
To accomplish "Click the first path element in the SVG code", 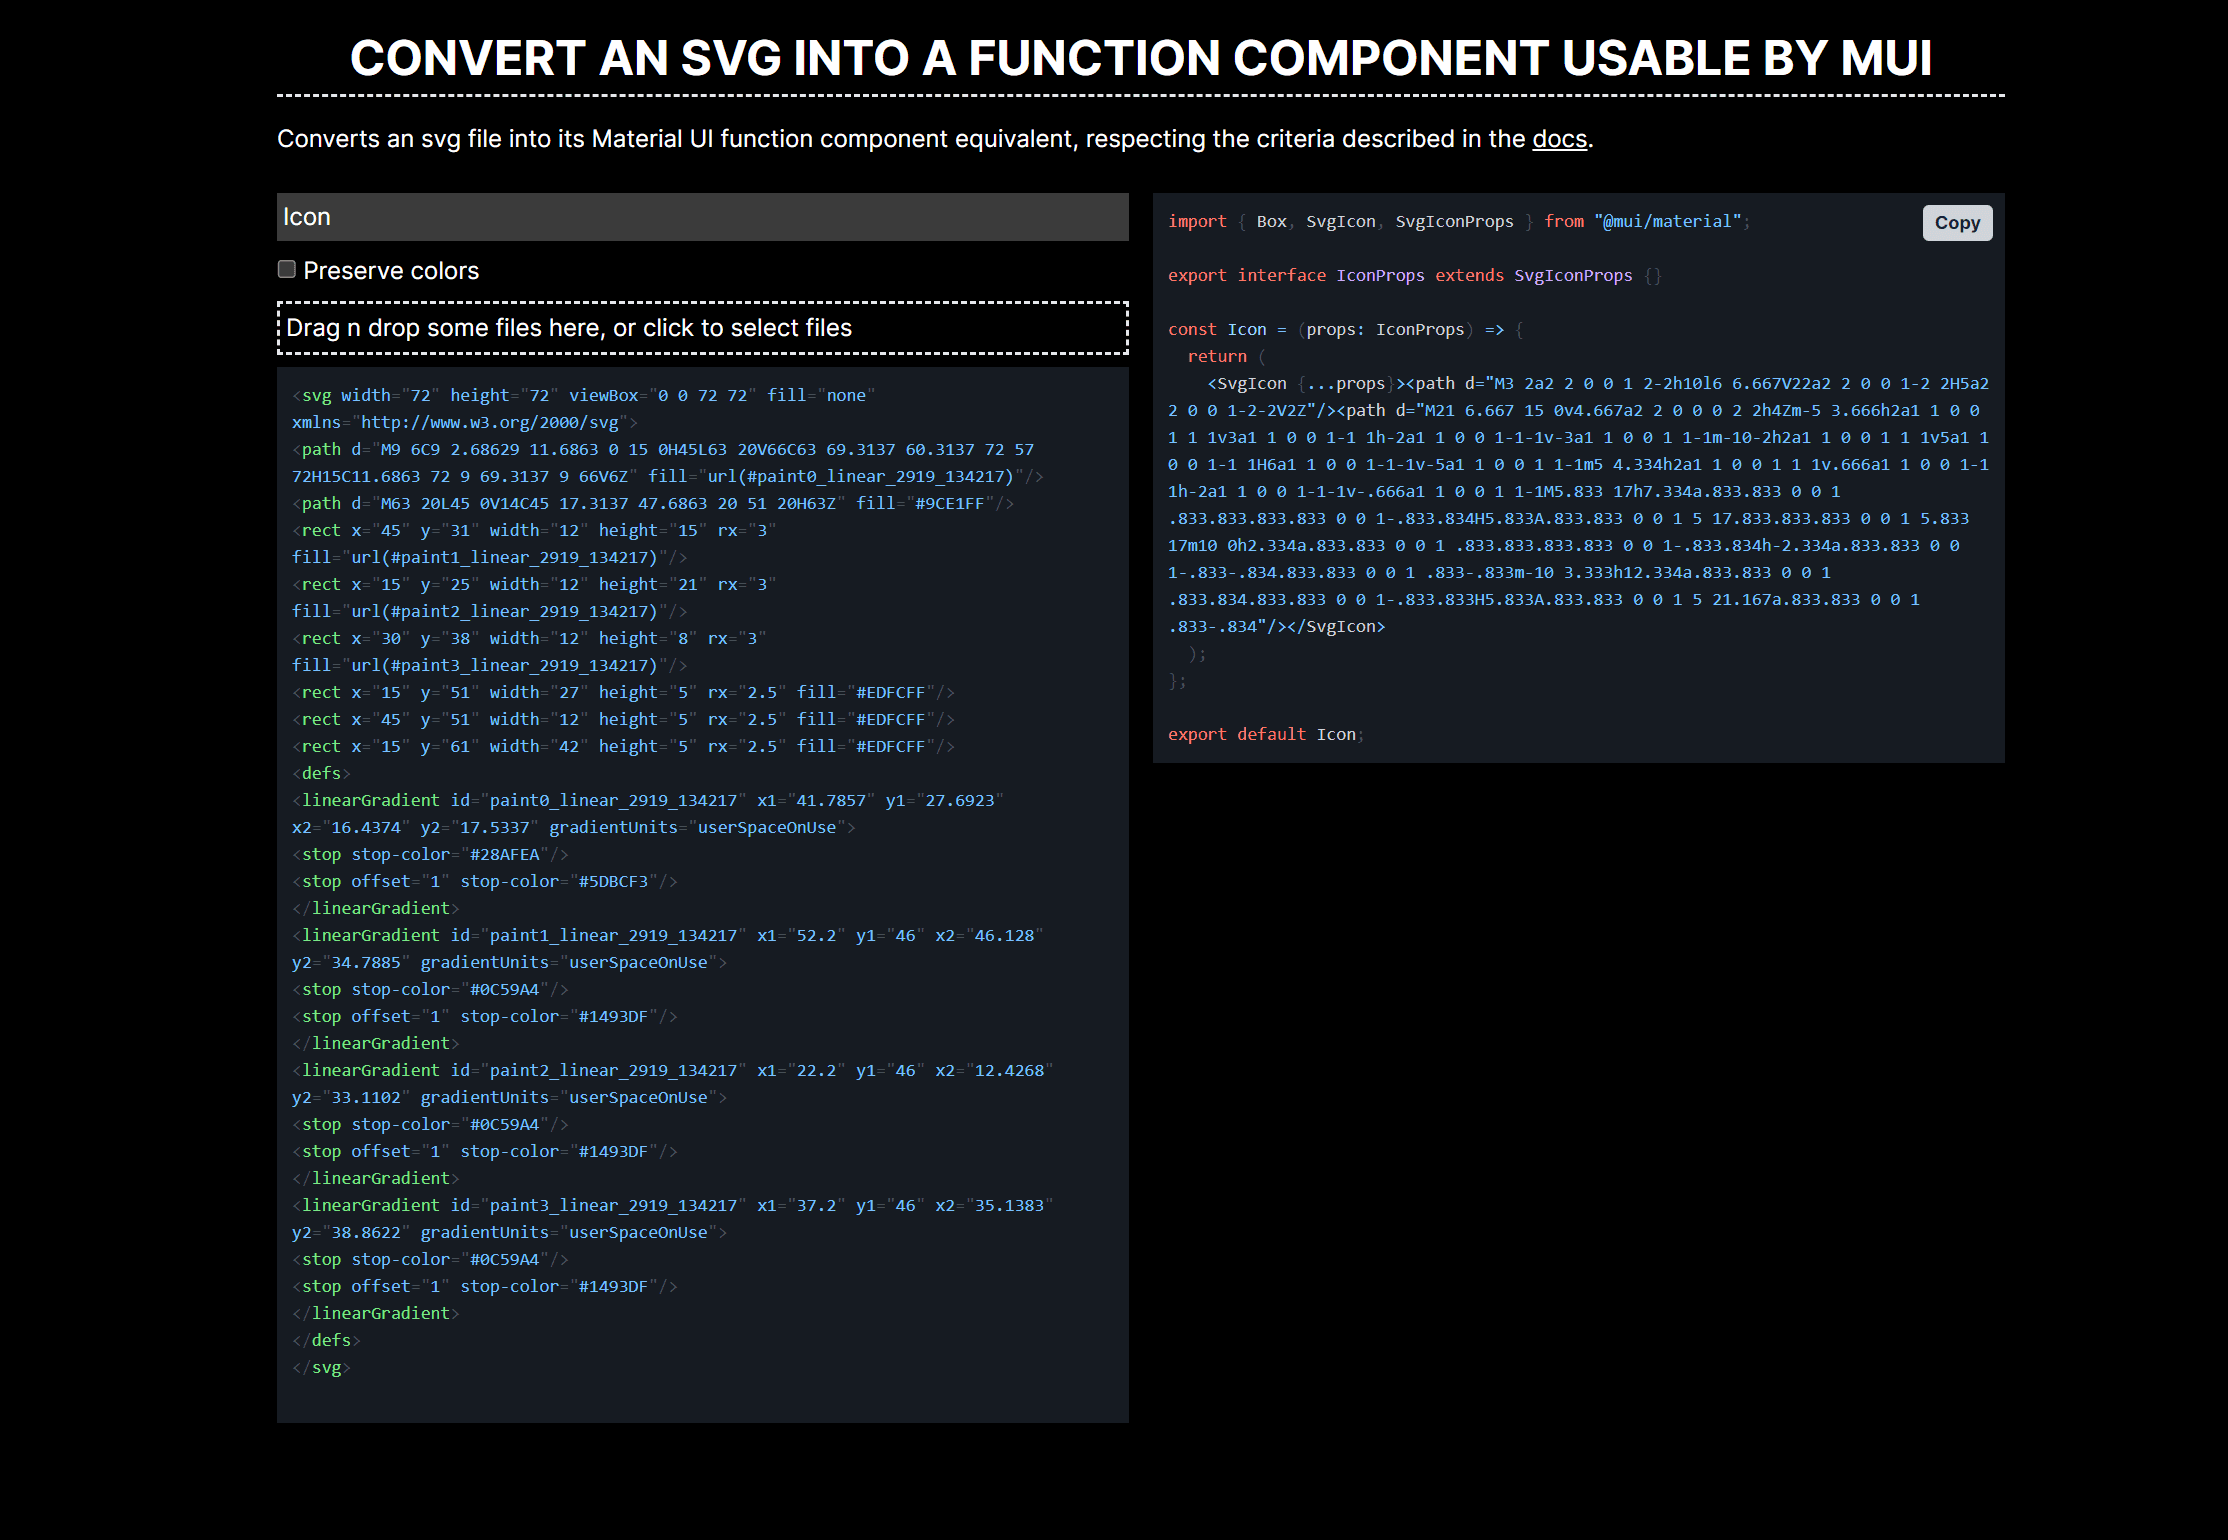I will pyautogui.click(x=320, y=449).
